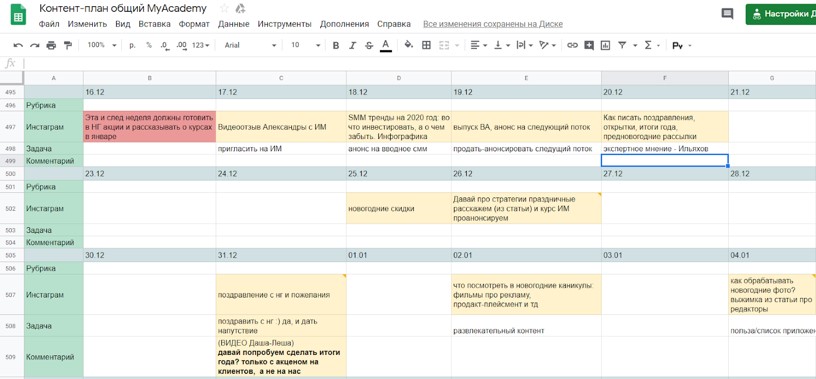
Task: Open vertical align options
Action: coord(502,45)
